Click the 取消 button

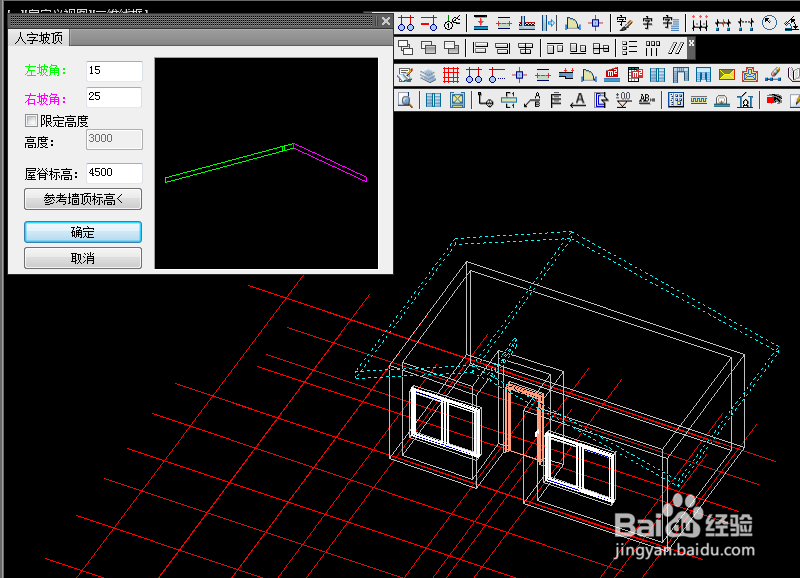click(x=83, y=258)
